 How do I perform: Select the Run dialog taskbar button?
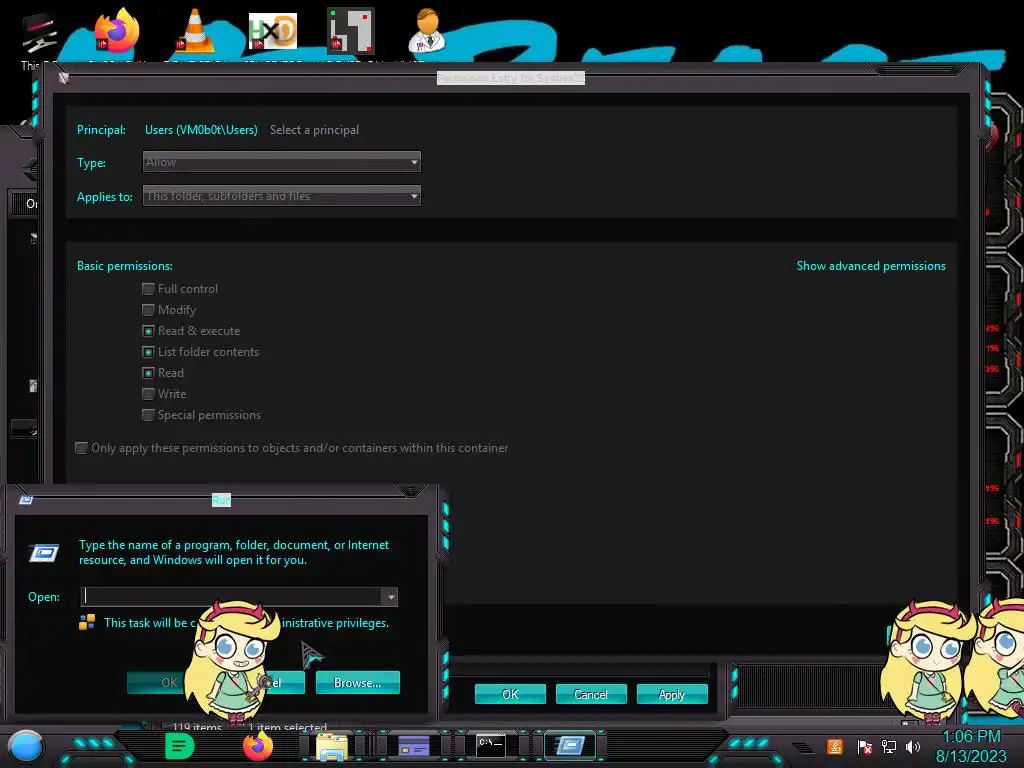coord(570,746)
